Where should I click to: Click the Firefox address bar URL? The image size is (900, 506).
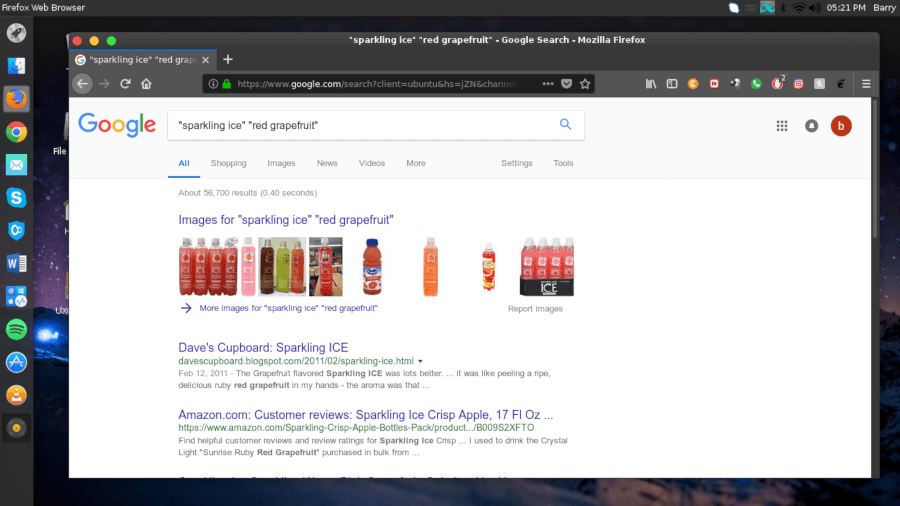376,84
